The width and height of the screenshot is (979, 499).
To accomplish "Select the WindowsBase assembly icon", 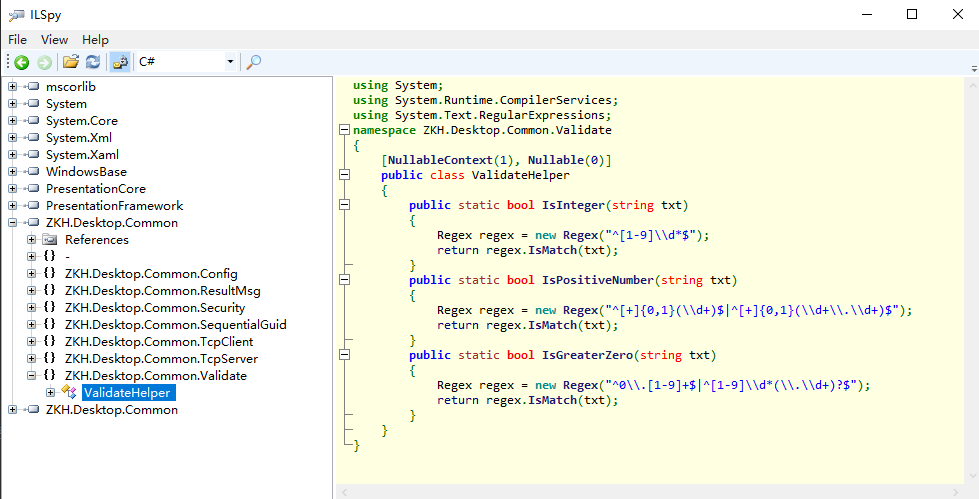I will [x=32, y=171].
